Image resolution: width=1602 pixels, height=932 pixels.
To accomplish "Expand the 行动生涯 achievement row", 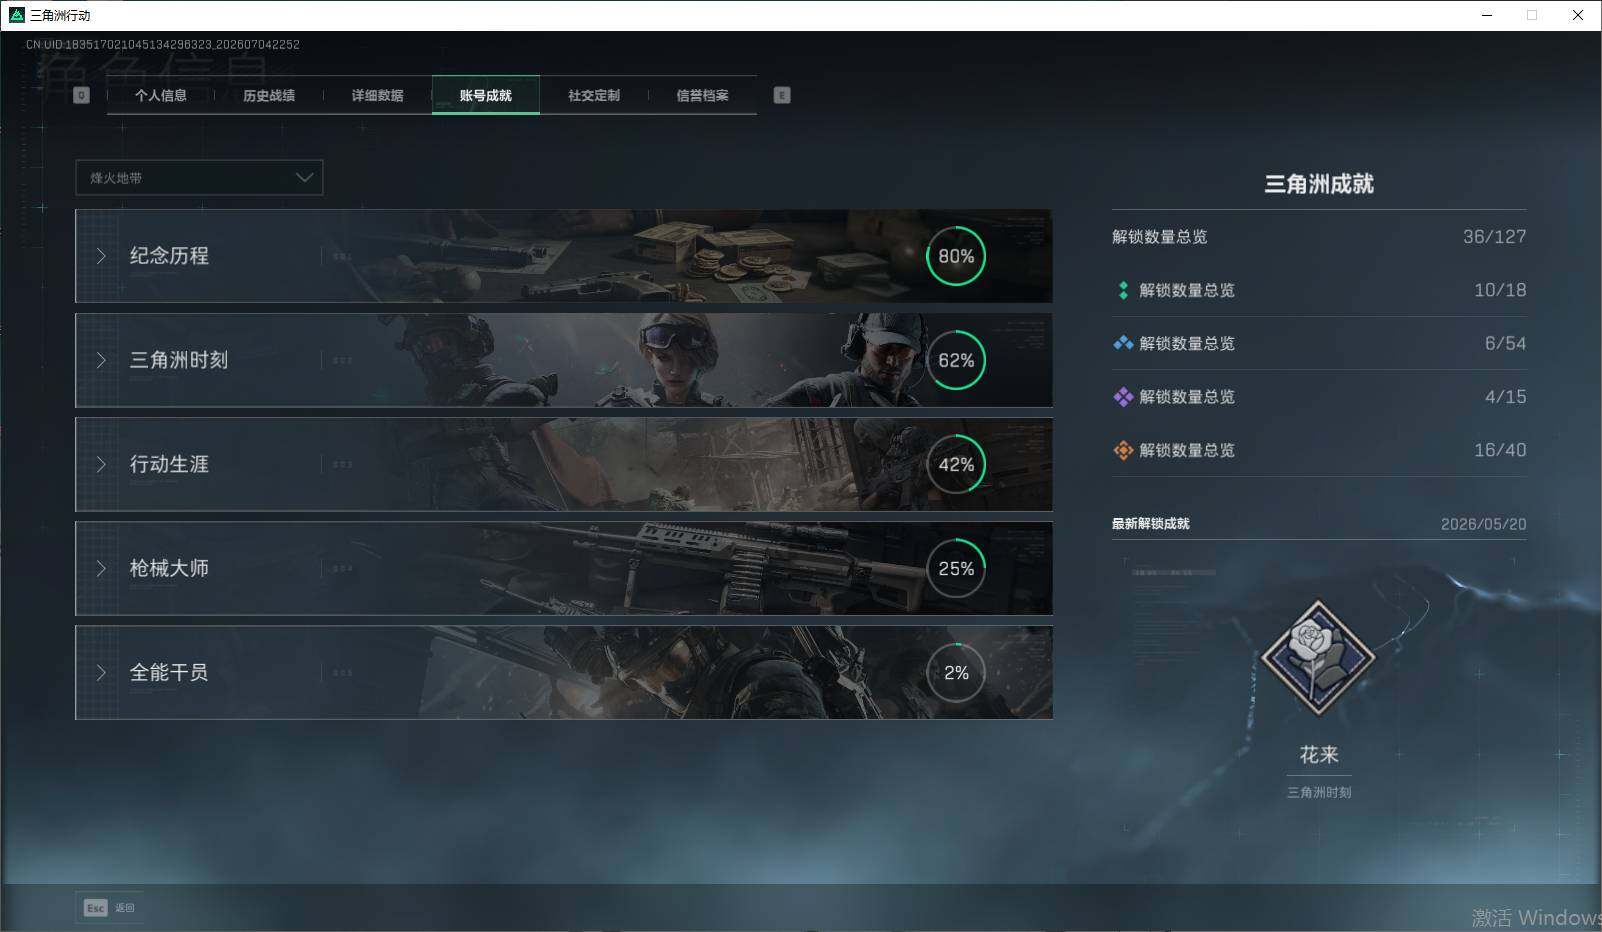I will tap(563, 464).
